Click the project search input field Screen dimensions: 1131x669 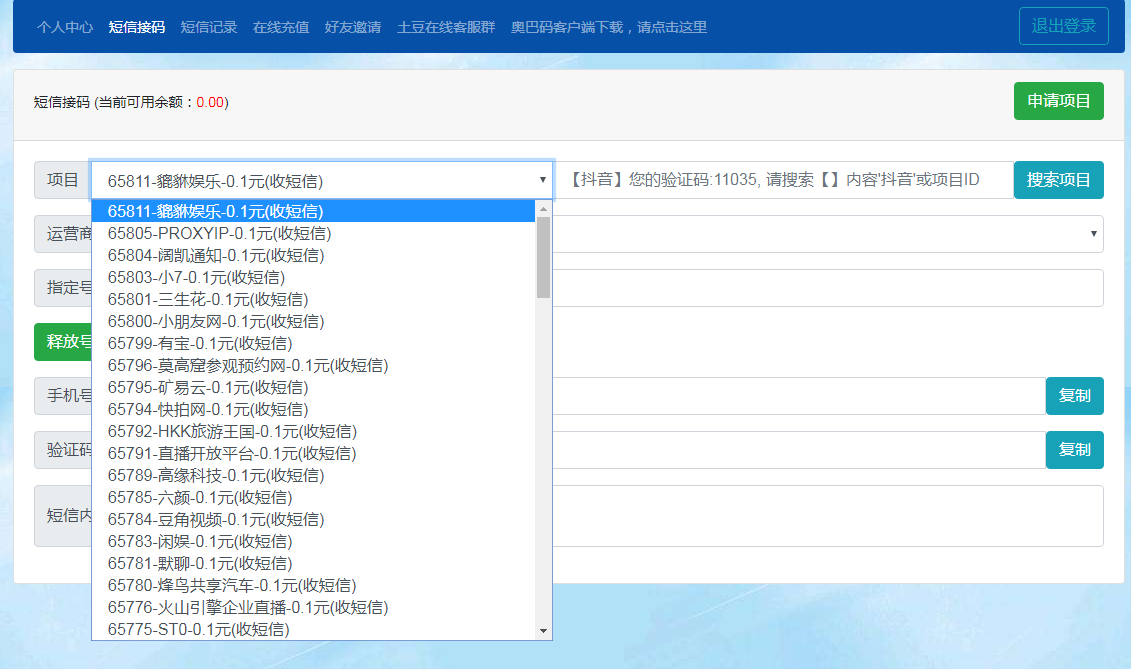[x=784, y=180]
